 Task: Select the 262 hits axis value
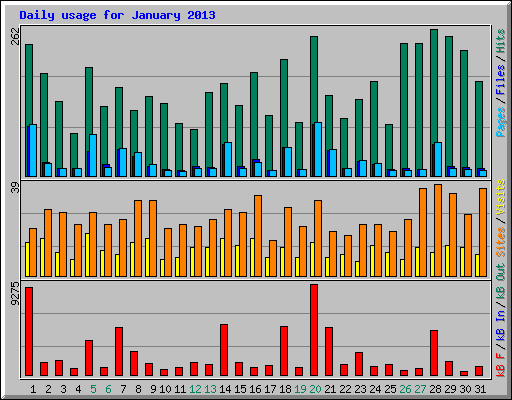tap(16, 36)
